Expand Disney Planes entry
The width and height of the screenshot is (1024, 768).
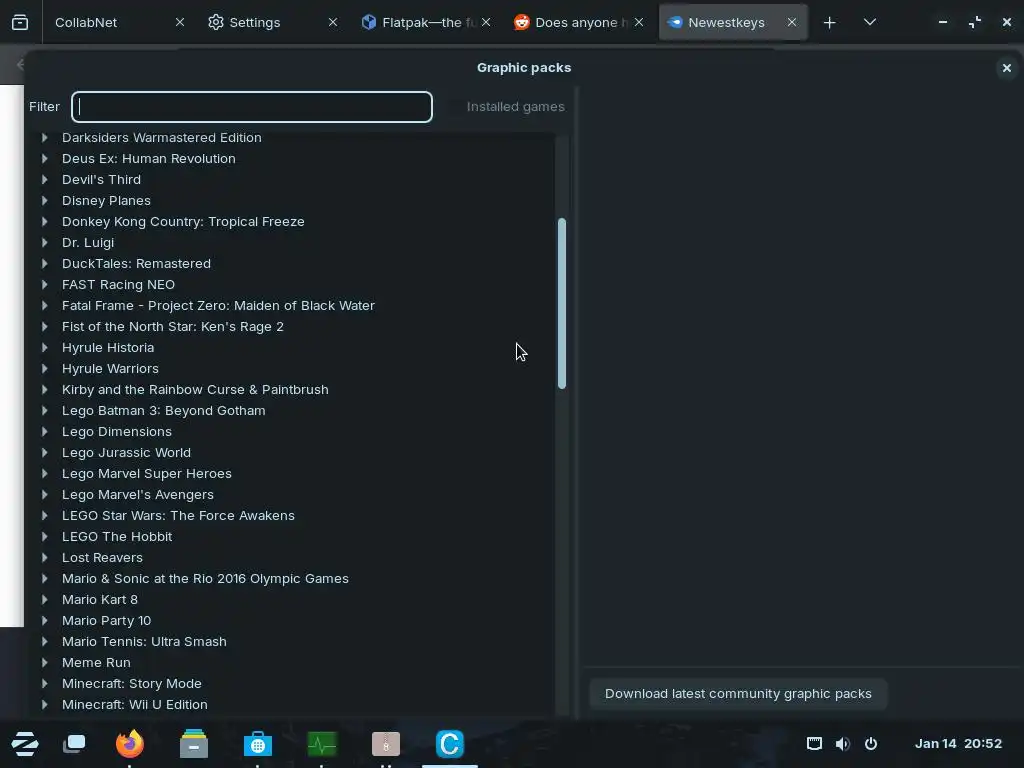[x=44, y=200]
